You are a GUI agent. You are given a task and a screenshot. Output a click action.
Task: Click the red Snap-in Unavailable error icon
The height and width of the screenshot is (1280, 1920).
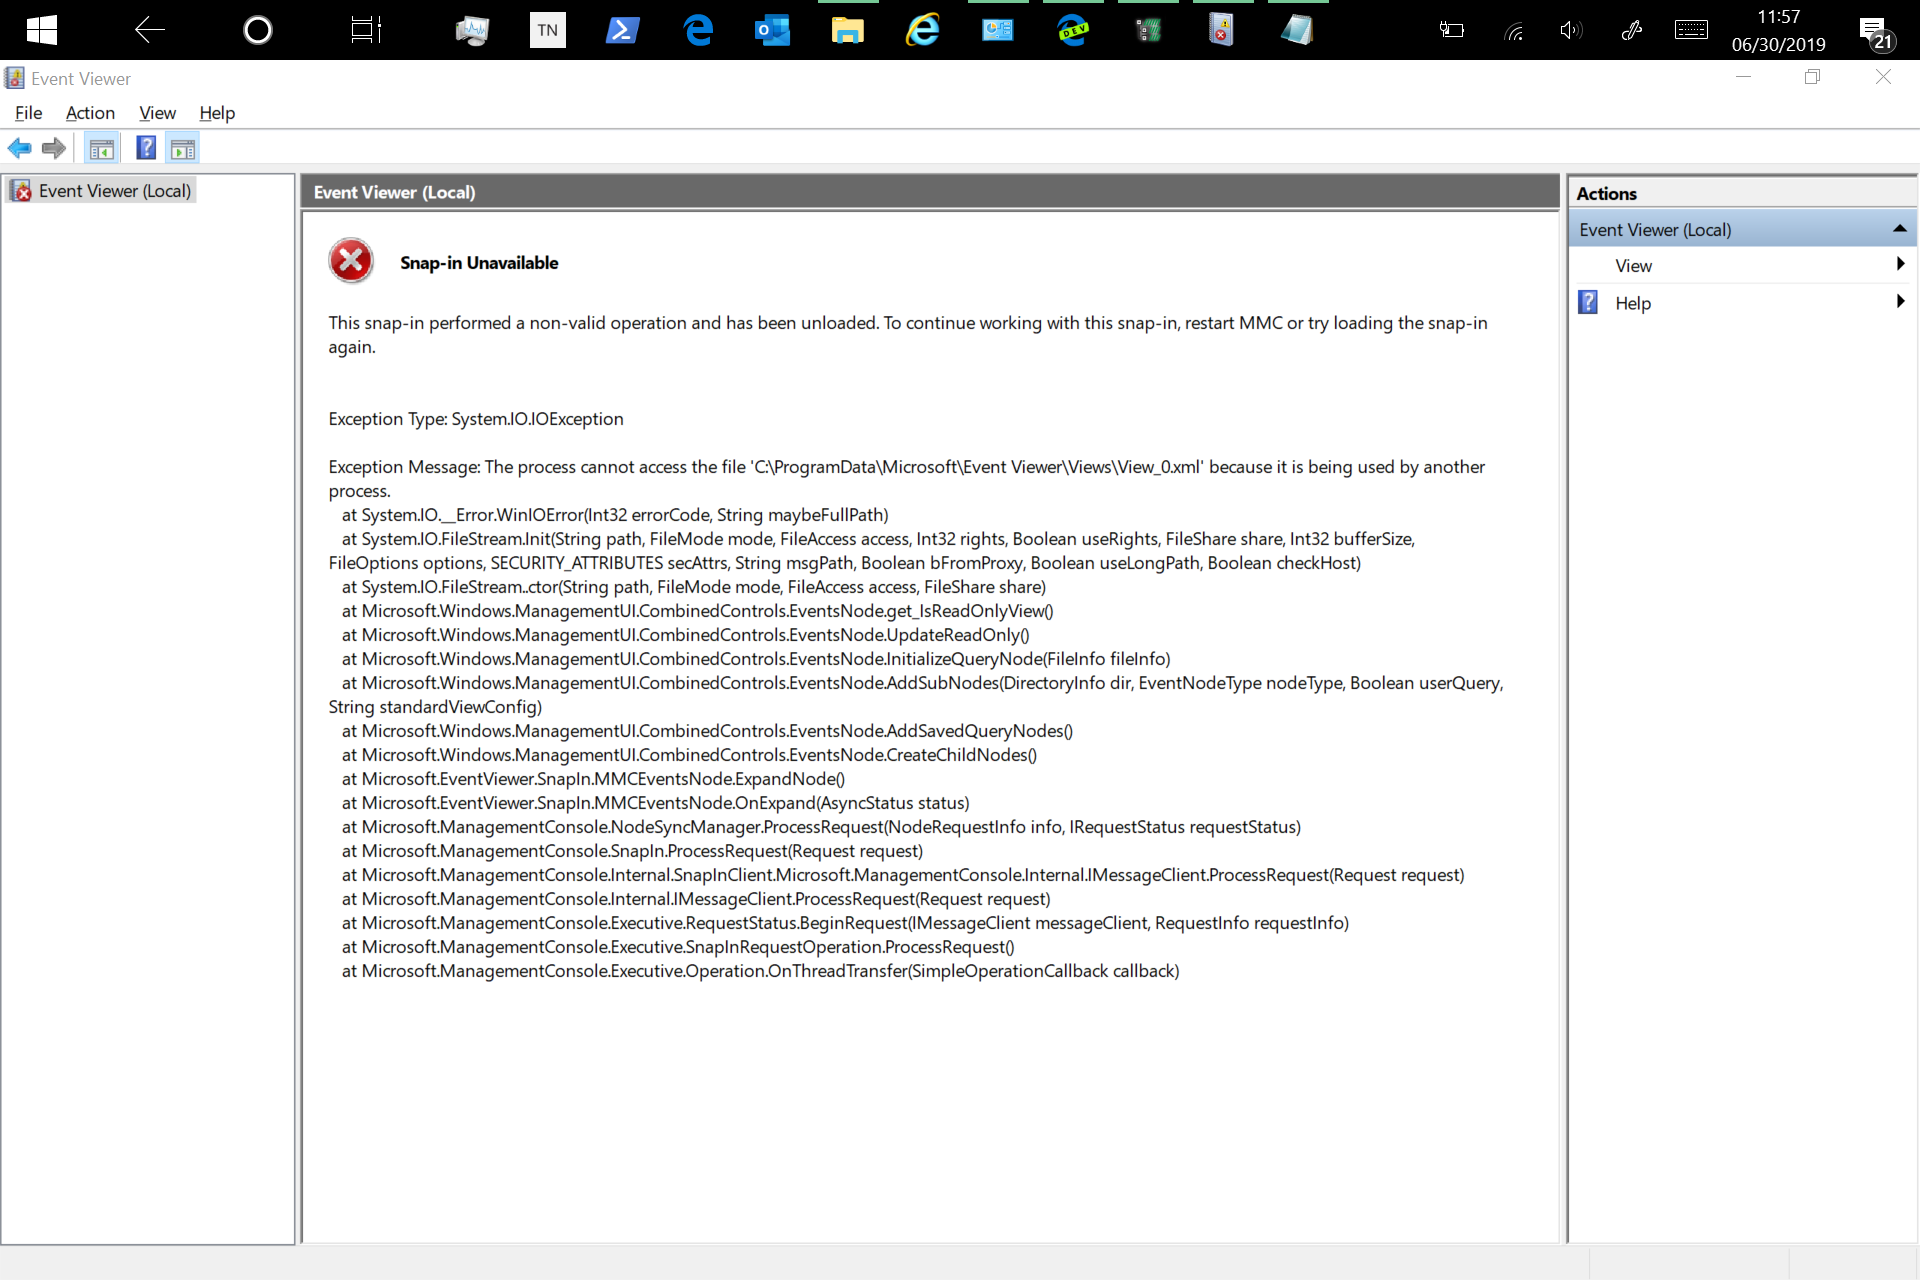tap(351, 261)
